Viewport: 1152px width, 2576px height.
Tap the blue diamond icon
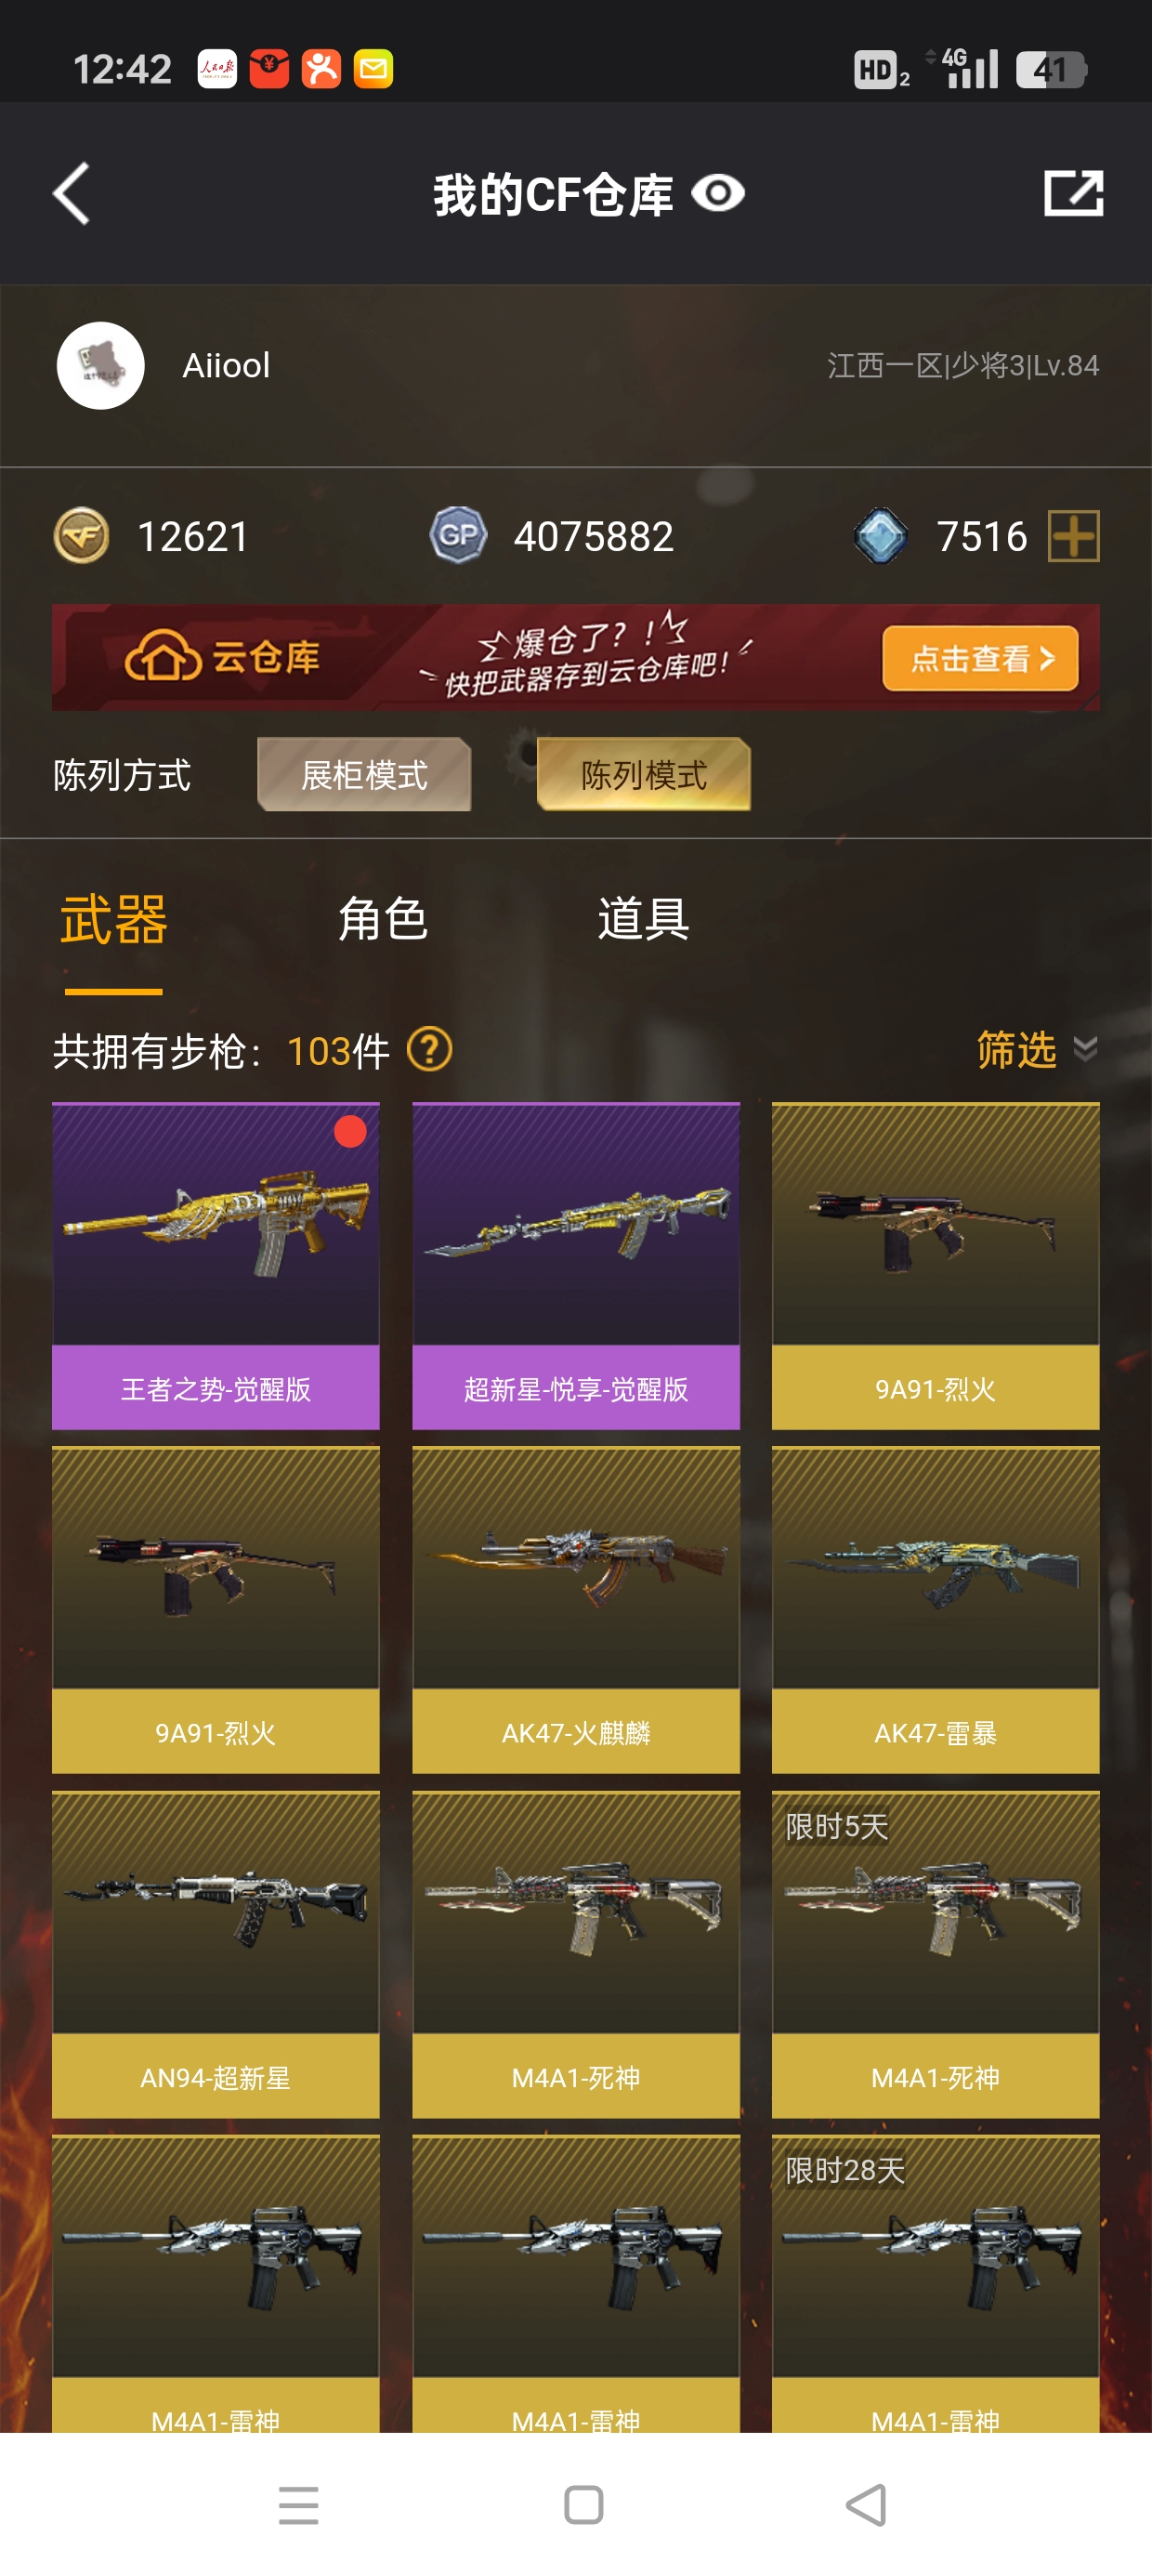[881, 536]
